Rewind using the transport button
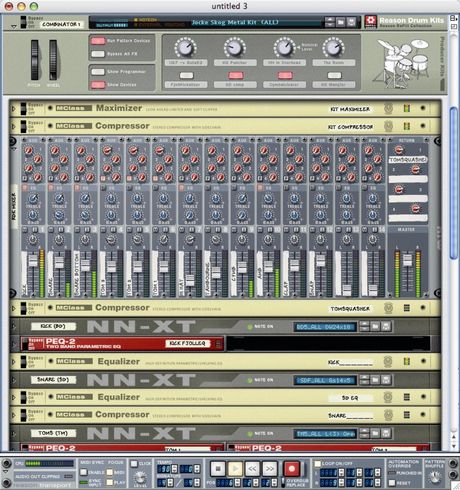 click(x=252, y=469)
